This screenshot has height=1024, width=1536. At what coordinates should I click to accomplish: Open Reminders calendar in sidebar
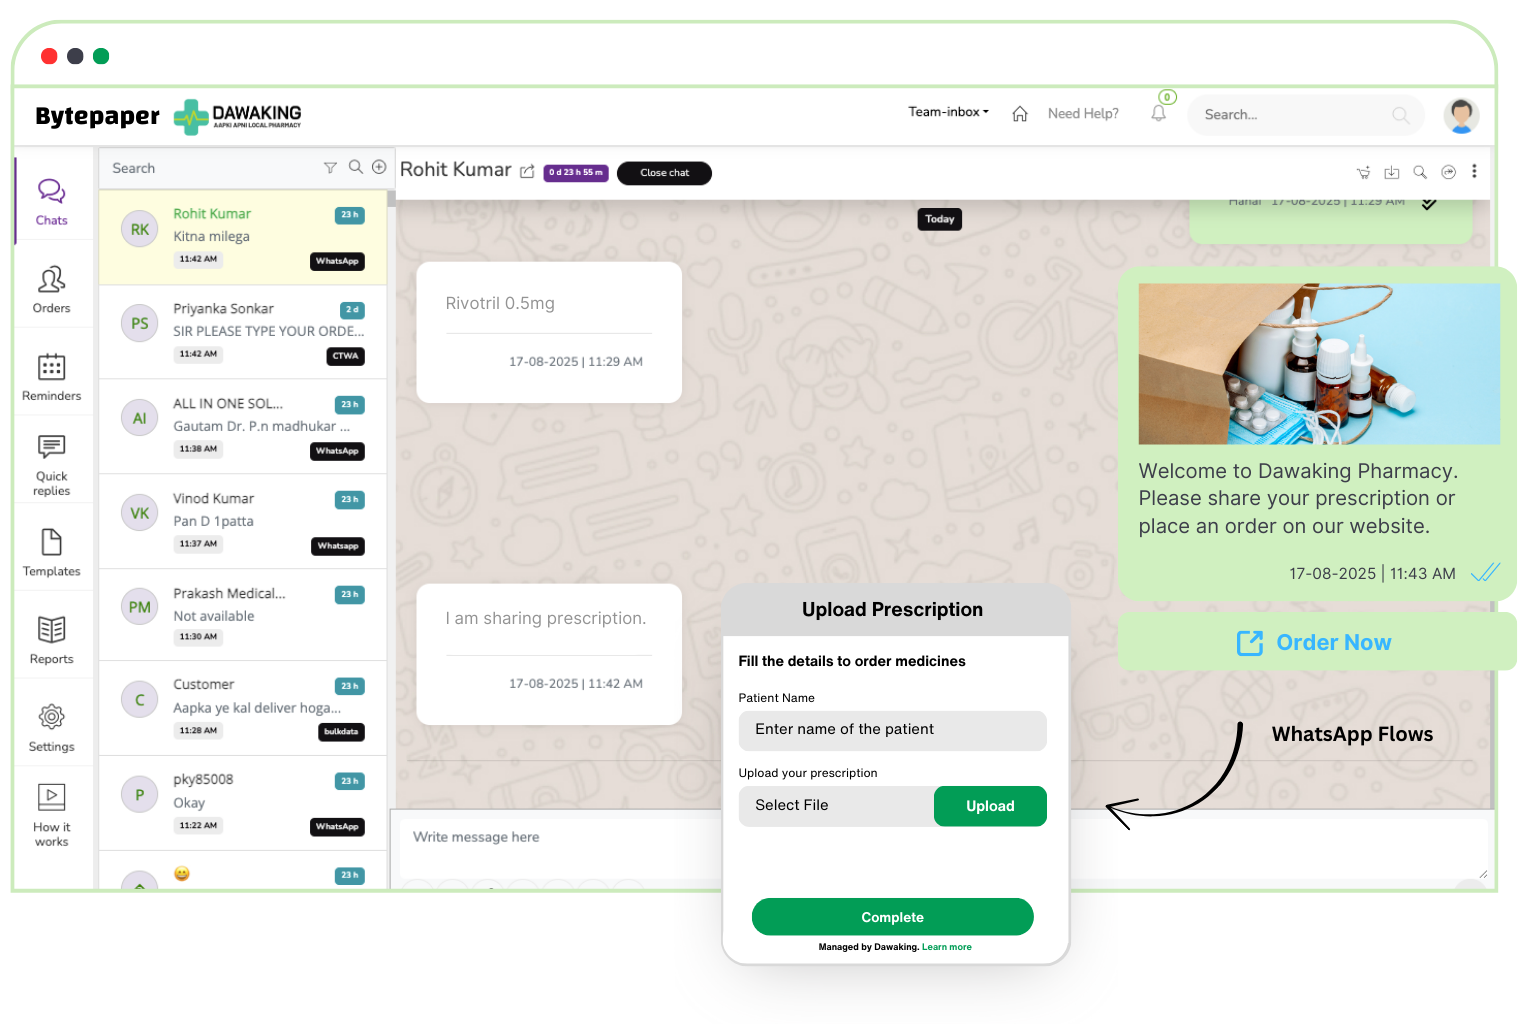tap(52, 377)
